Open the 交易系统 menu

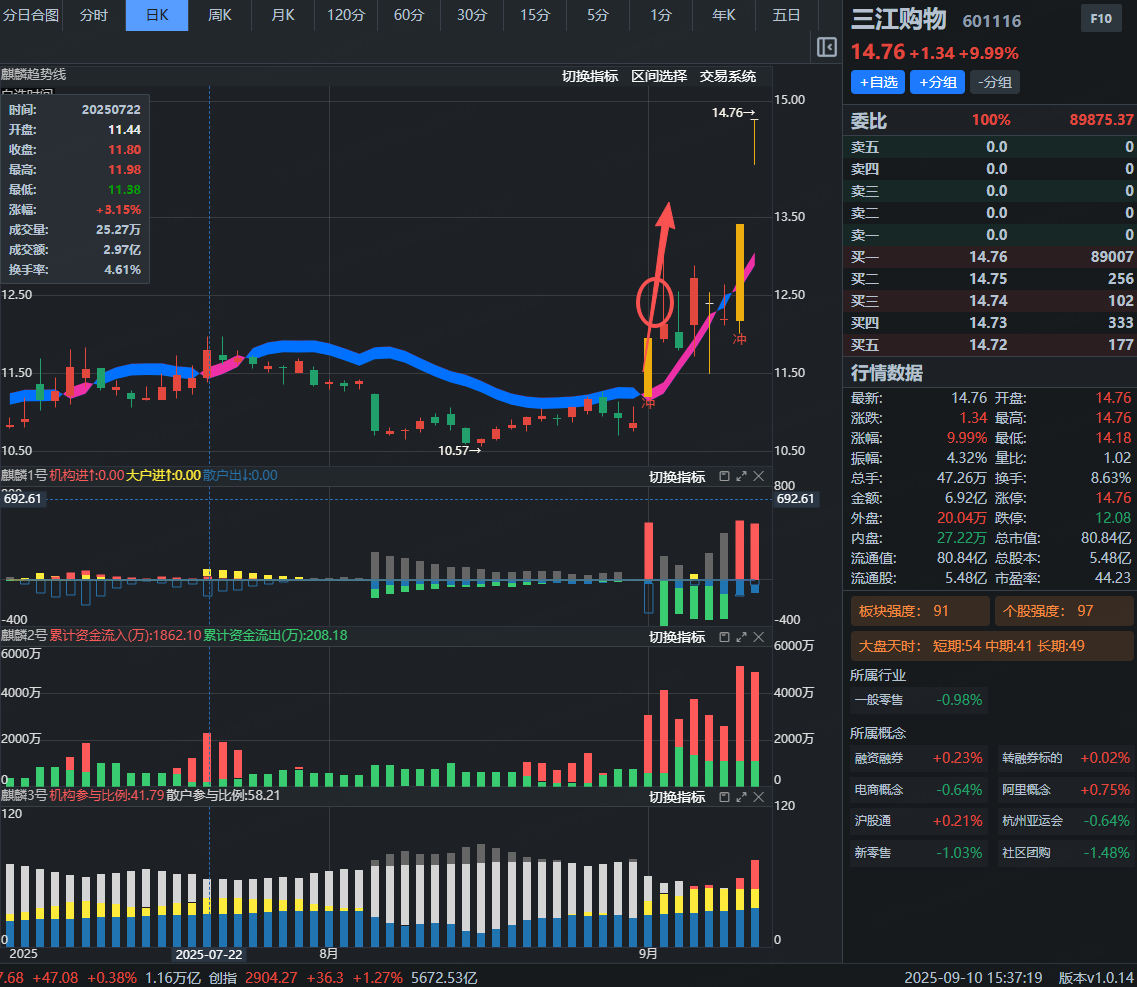pos(728,76)
